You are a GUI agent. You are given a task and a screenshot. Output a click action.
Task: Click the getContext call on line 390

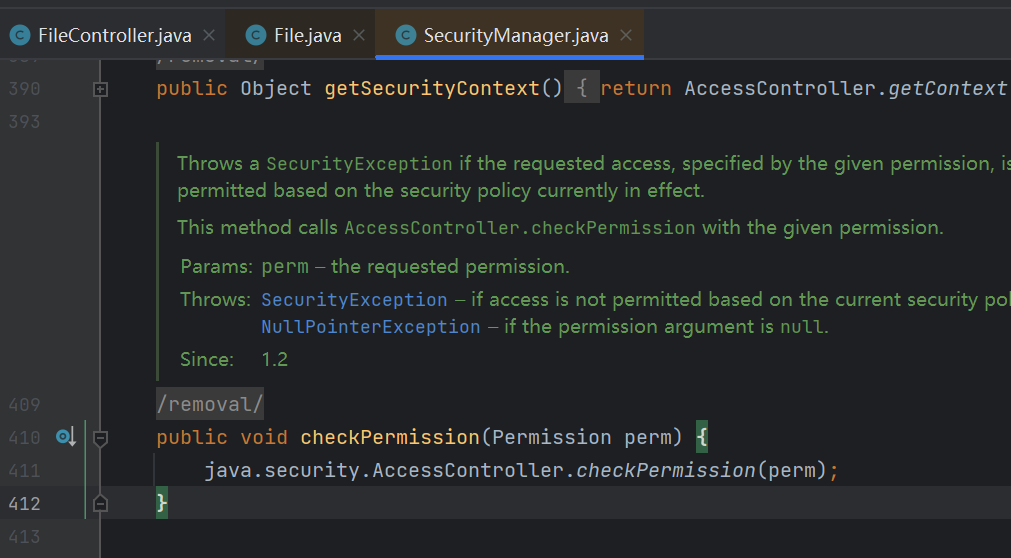click(949, 88)
